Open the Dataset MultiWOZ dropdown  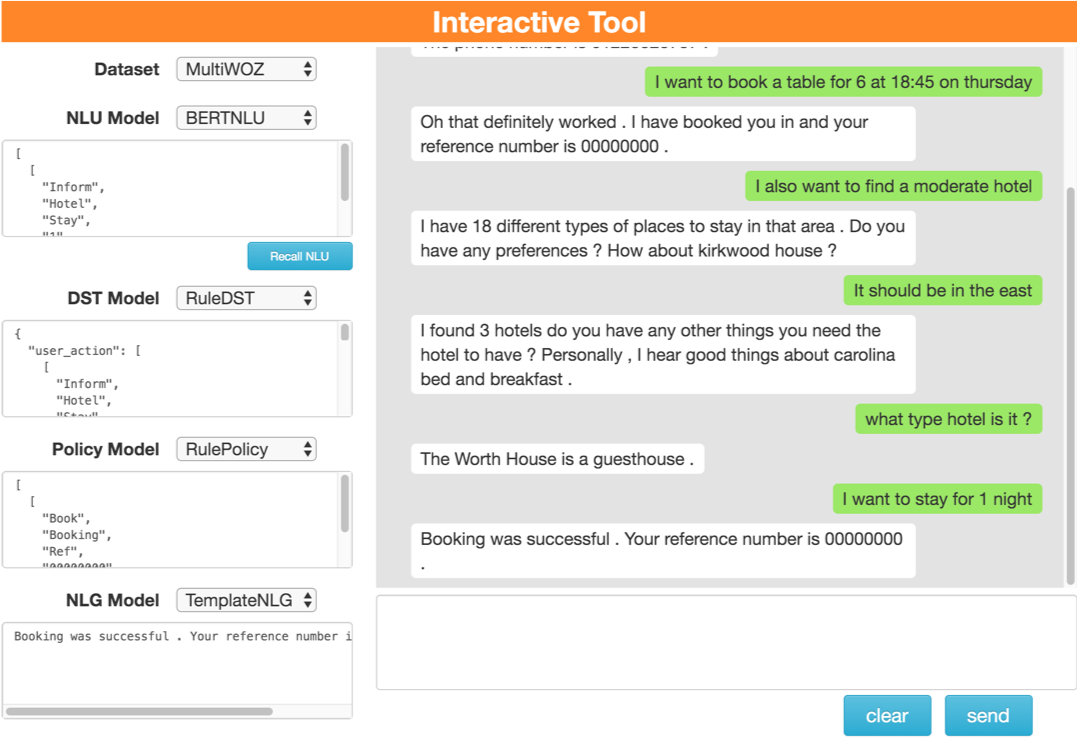[x=246, y=69]
